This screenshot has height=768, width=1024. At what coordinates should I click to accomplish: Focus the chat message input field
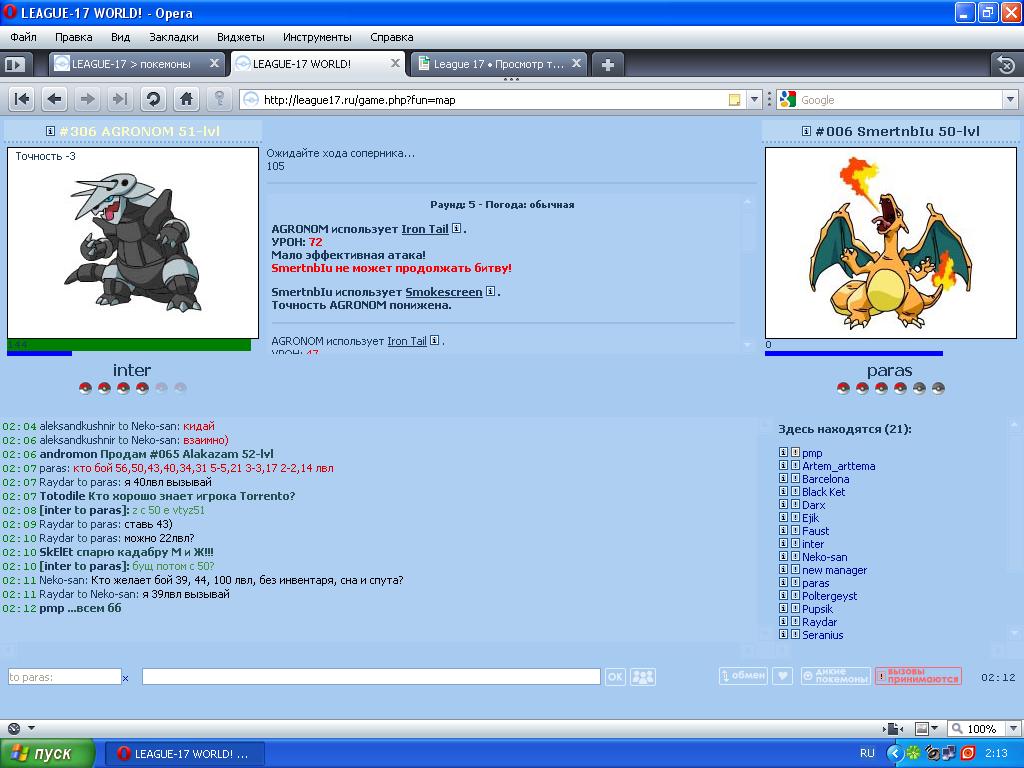click(x=371, y=677)
